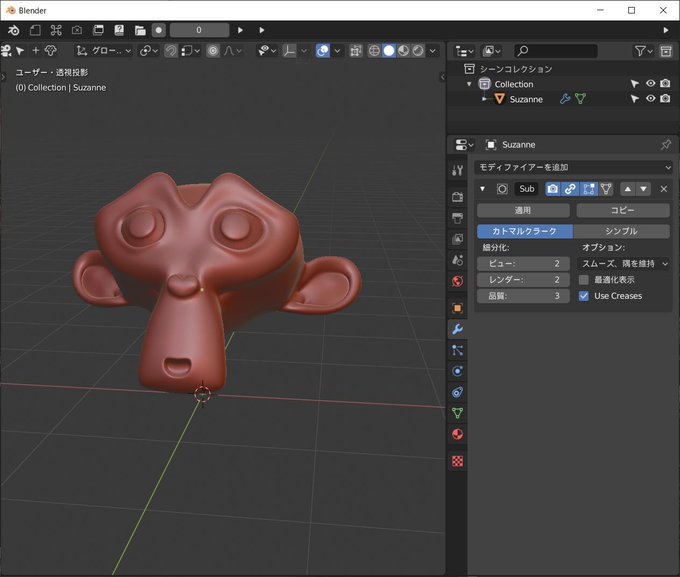Screen dimensions: 680x577
Task: Toggle the snap magnet button
Action: click(171, 51)
